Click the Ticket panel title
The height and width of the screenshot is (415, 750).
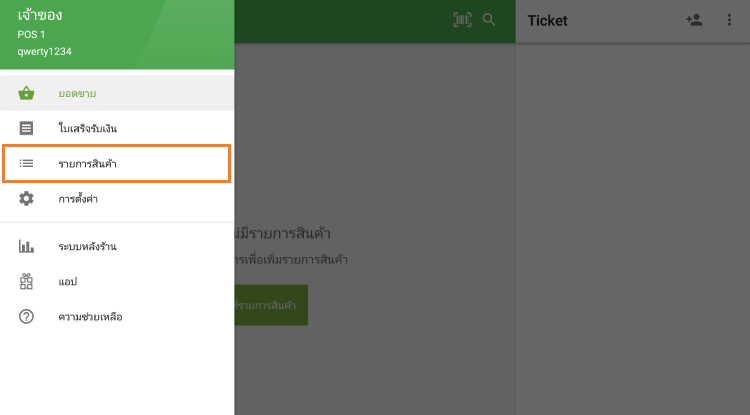(x=553, y=21)
